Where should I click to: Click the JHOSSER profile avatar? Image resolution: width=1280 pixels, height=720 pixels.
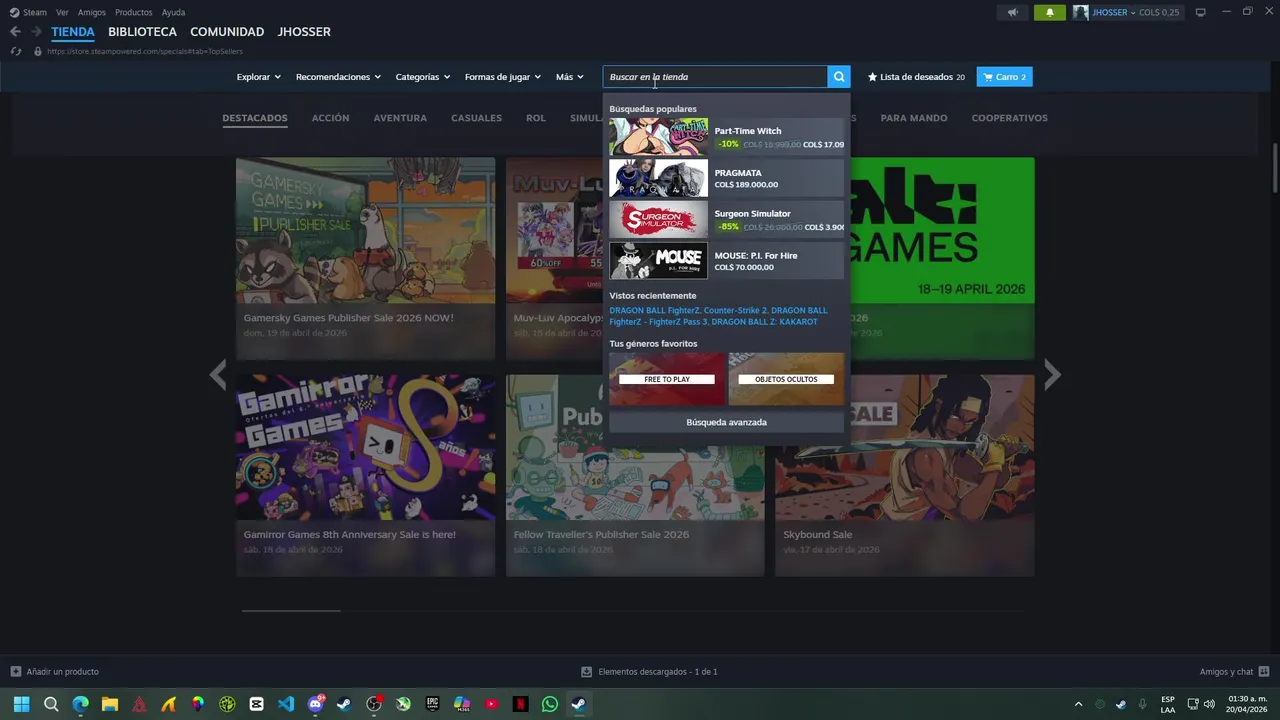click(1081, 12)
